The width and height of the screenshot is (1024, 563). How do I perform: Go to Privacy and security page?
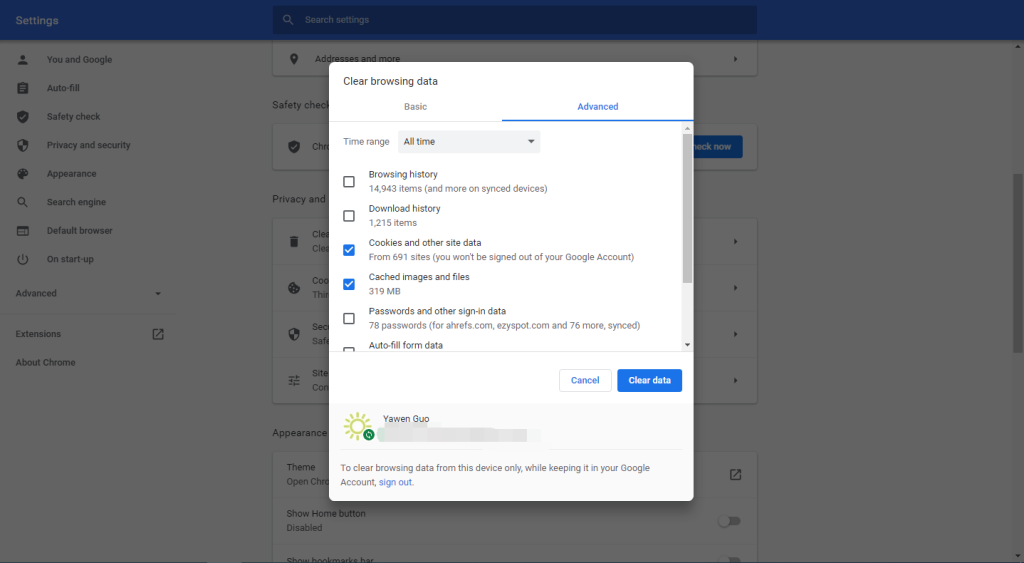click(88, 145)
